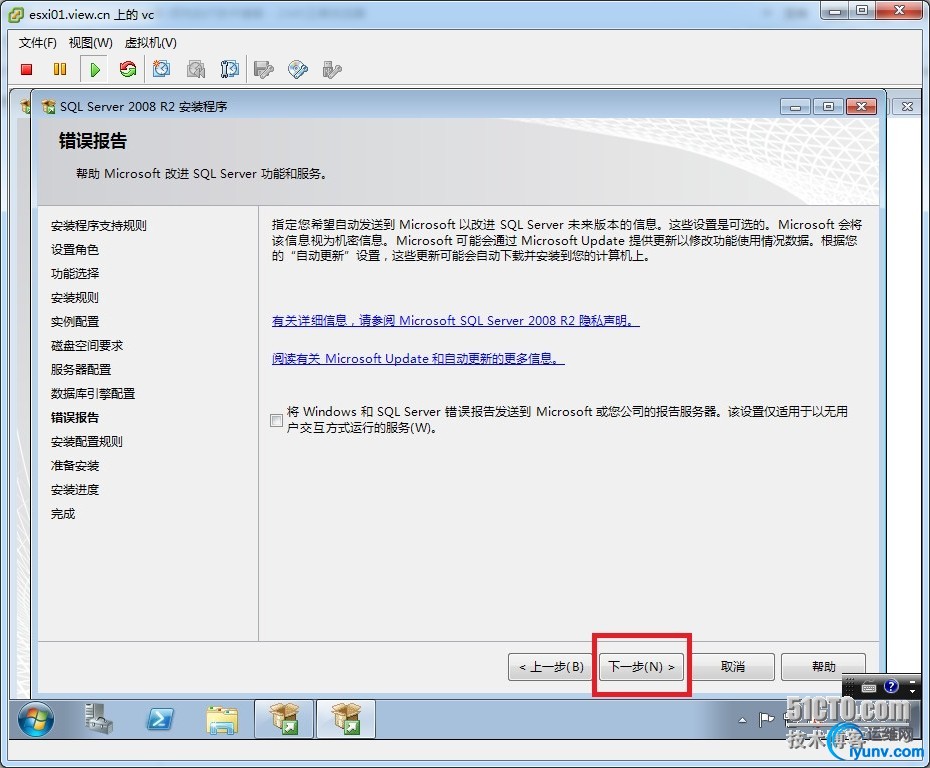Screen dimensions: 930x768
Task: Suspend the VM with pause icon
Action: click(60, 69)
